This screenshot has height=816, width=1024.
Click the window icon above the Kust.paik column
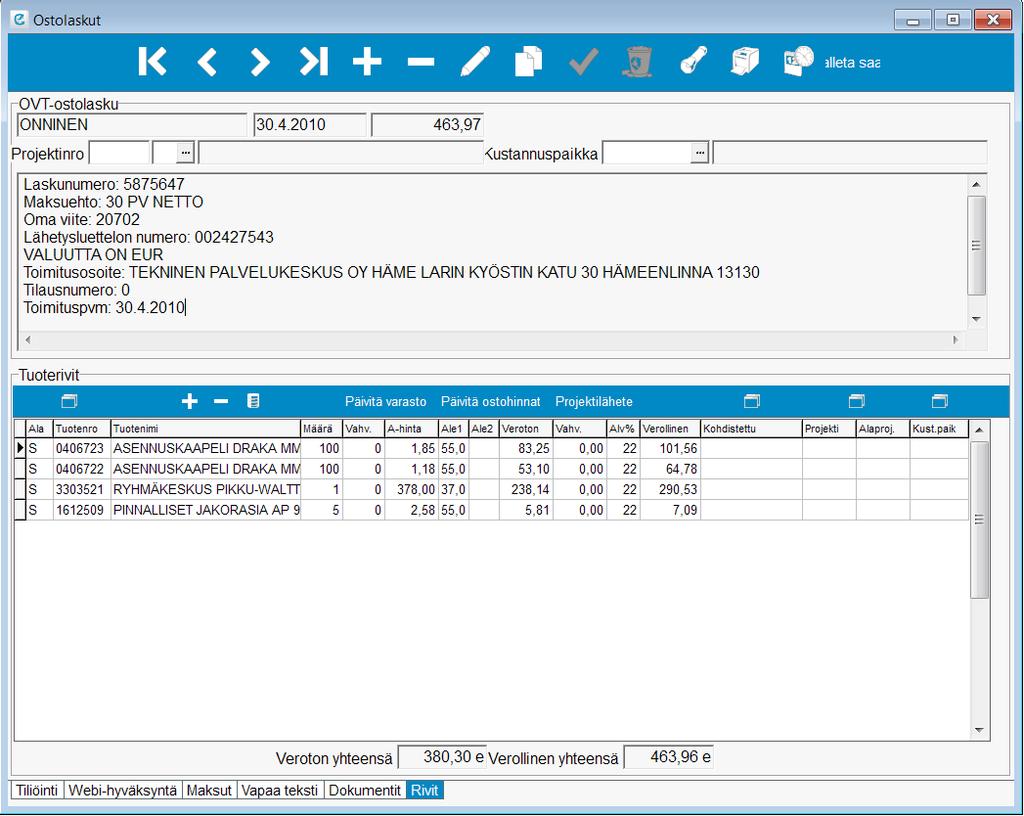[939, 401]
